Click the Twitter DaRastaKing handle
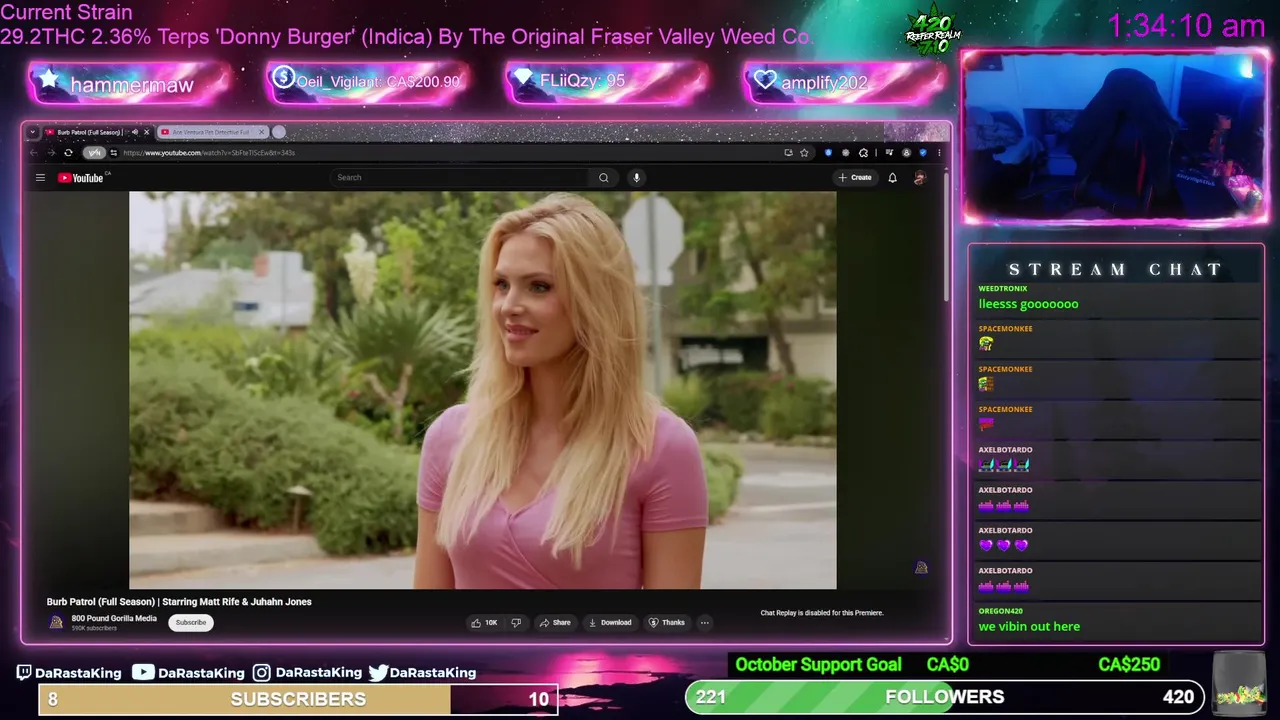Image resolution: width=1280 pixels, height=720 pixels. click(x=422, y=673)
